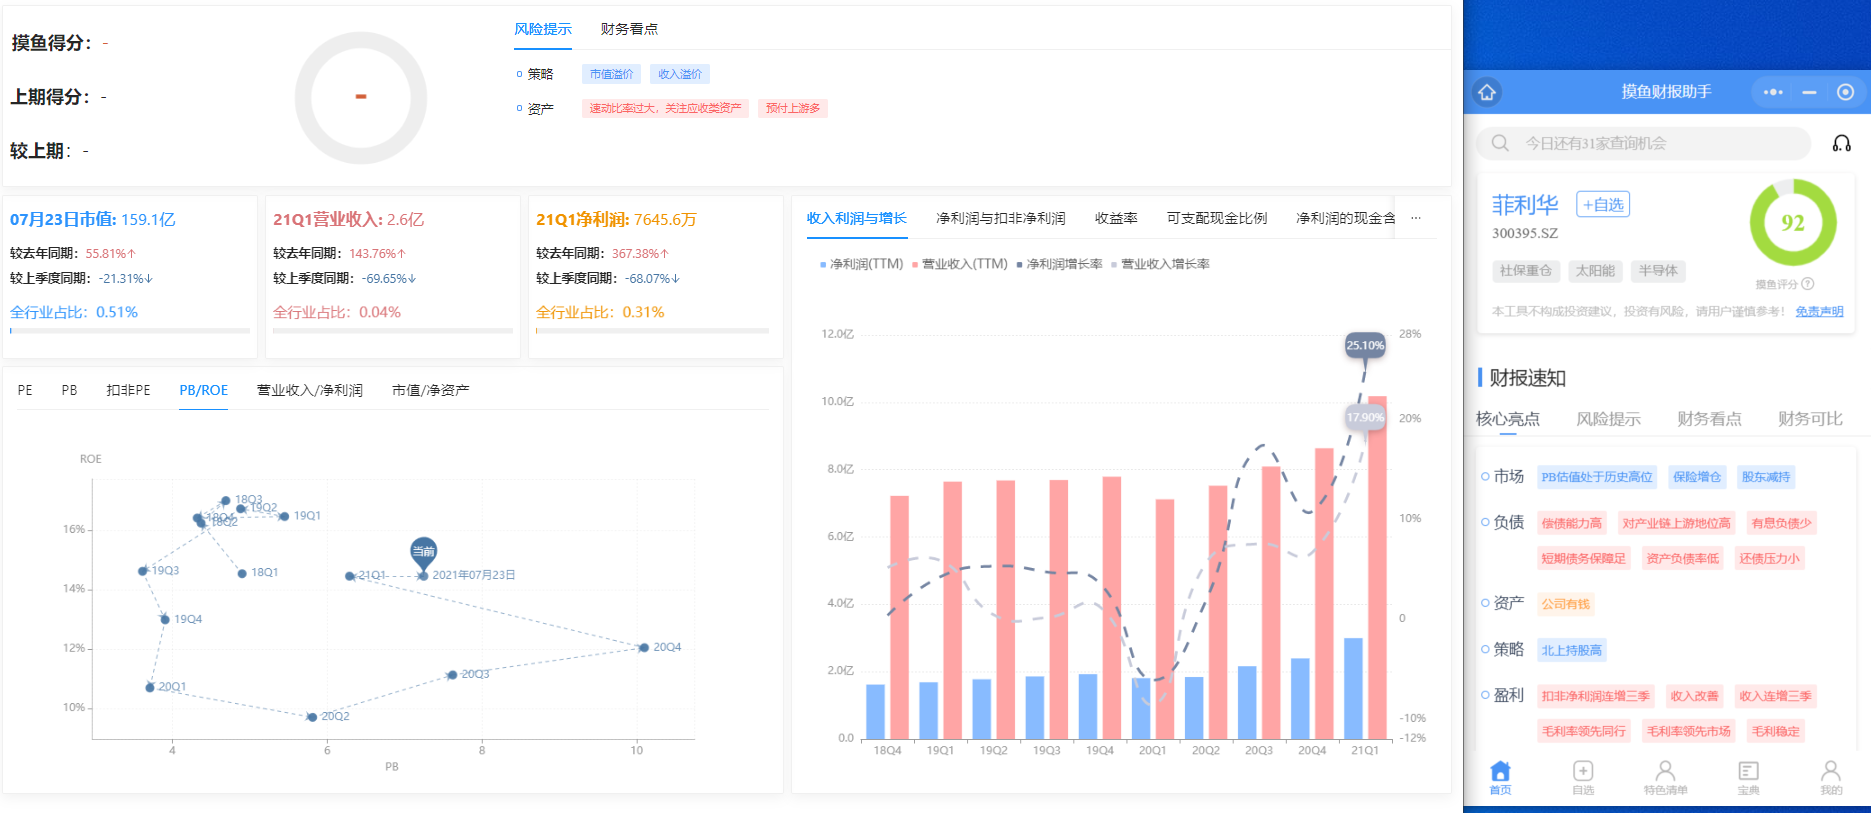Open the 免责声明 link
This screenshot has height=813, width=1871.
tap(1819, 311)
